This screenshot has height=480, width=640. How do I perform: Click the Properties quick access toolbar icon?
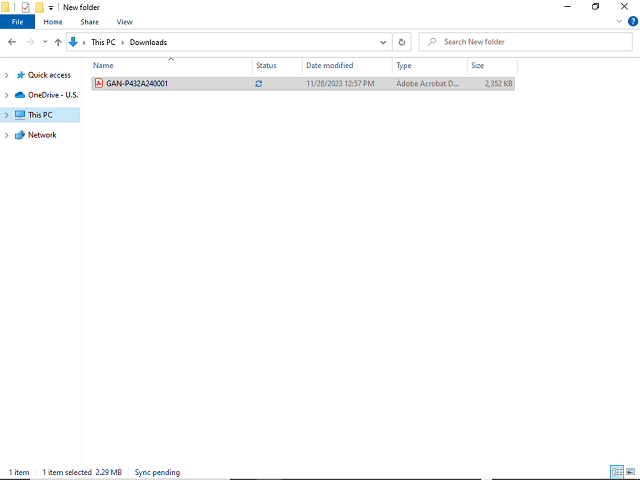point(26,7)
